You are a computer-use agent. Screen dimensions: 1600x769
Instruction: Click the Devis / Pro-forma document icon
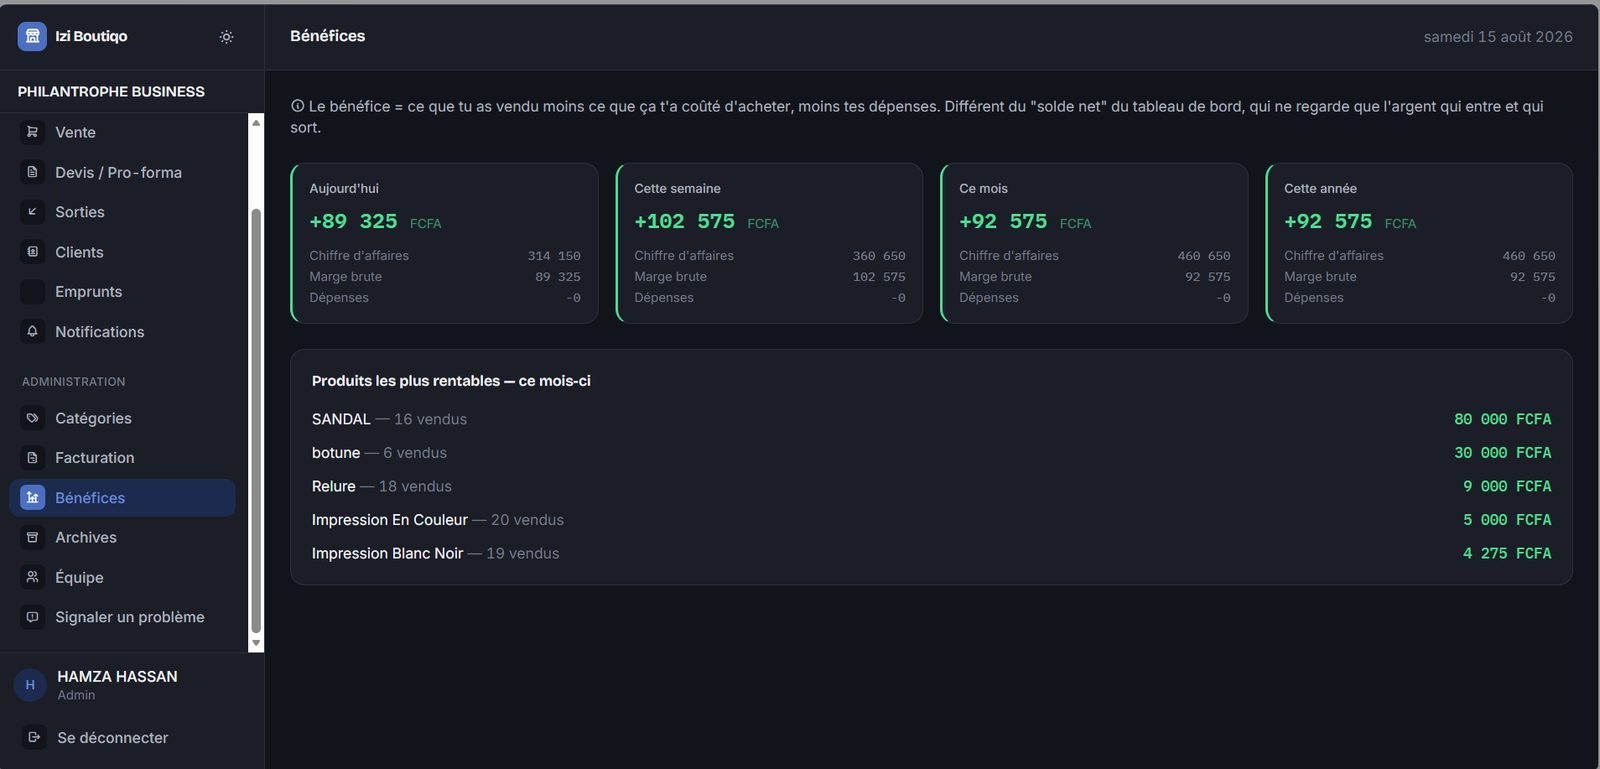pyautogui.click(x=33, y=172)
